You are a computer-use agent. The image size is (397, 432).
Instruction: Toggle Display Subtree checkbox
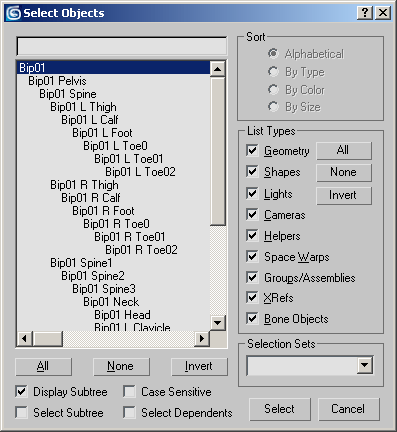point(22,392)
